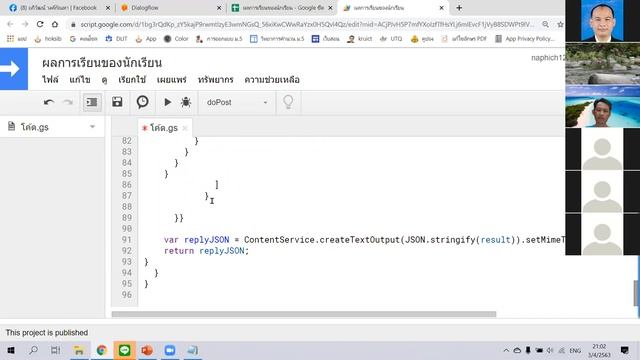640x360 pixels.
Task: Open the ความช่วยเหลือ menu
Action: tap(272, 80)
